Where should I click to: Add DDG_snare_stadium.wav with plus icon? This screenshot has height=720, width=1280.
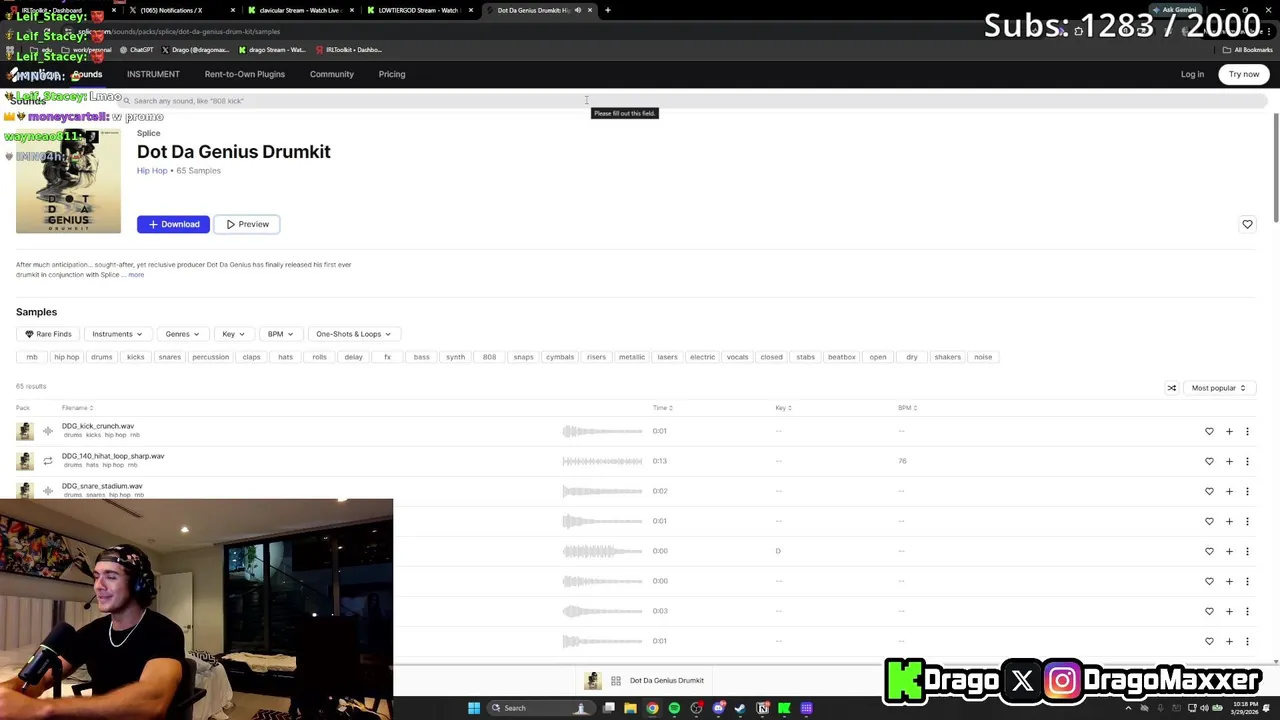coord(1229,491)
